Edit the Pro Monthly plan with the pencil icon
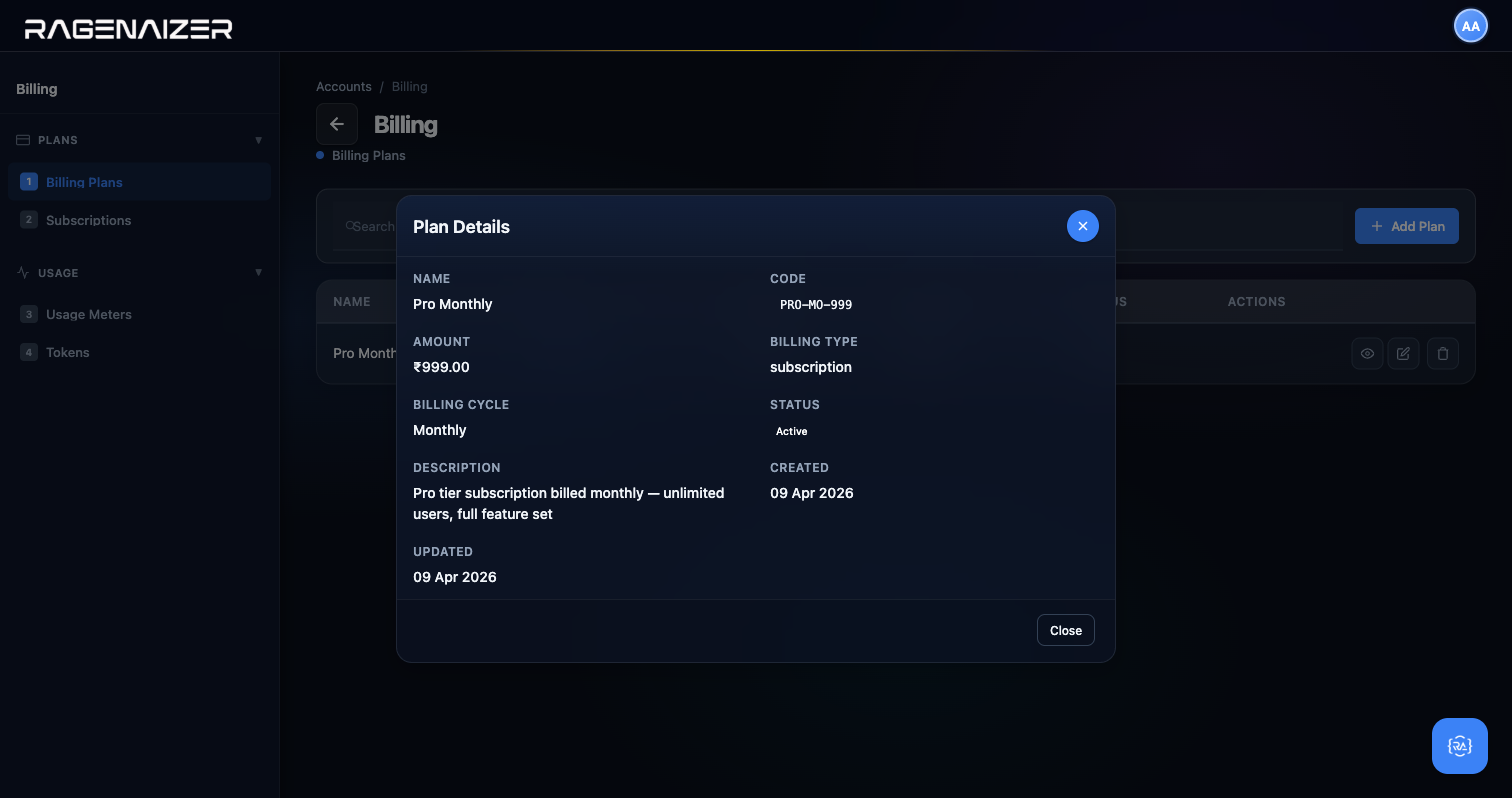 pyautogui.click(x=1403, y=353)
